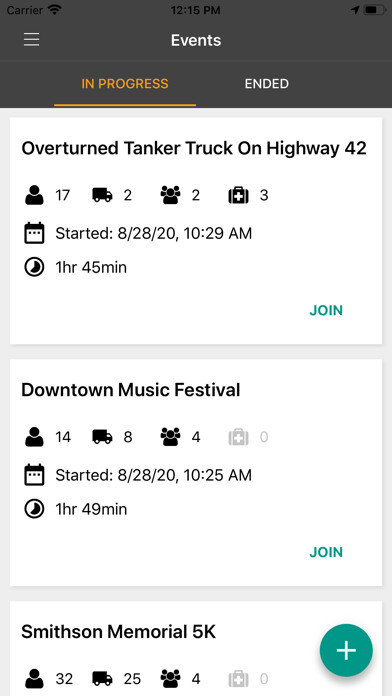Viewport: 392px width, 696px height.
Task: Click the truck icon in Tanker Truck card
Action: pyautogui.click(x=102, y=195)
